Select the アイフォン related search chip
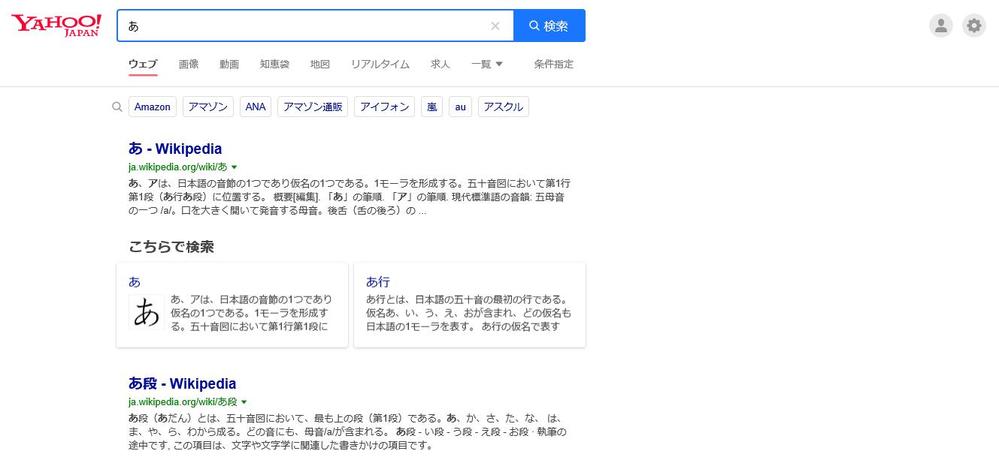This screenshot has width=999, height=457. (x=385, y=107)
